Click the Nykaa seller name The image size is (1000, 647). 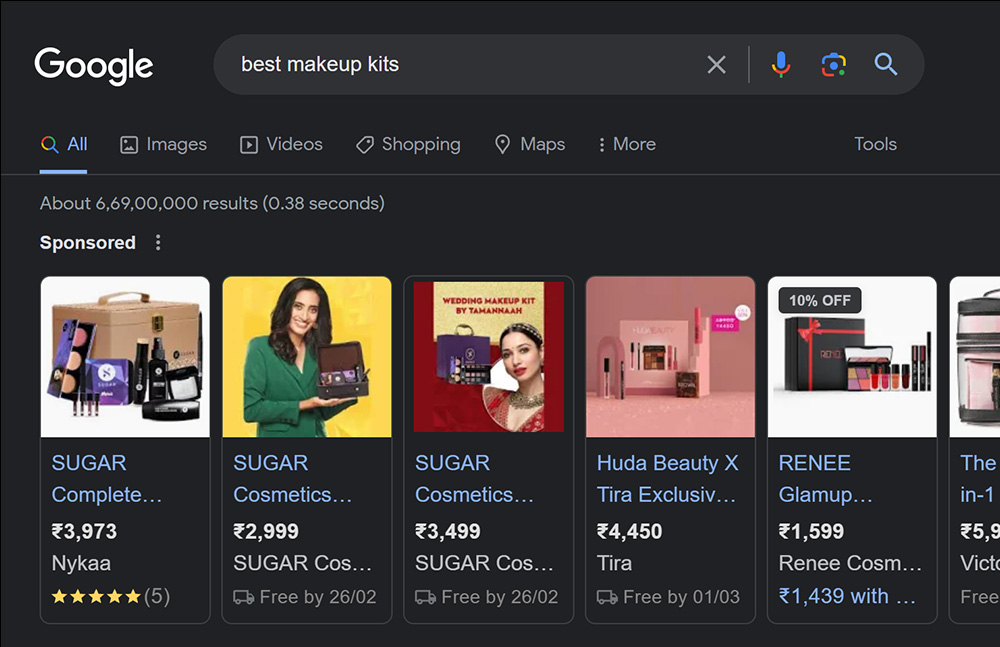tap(74, 563)
